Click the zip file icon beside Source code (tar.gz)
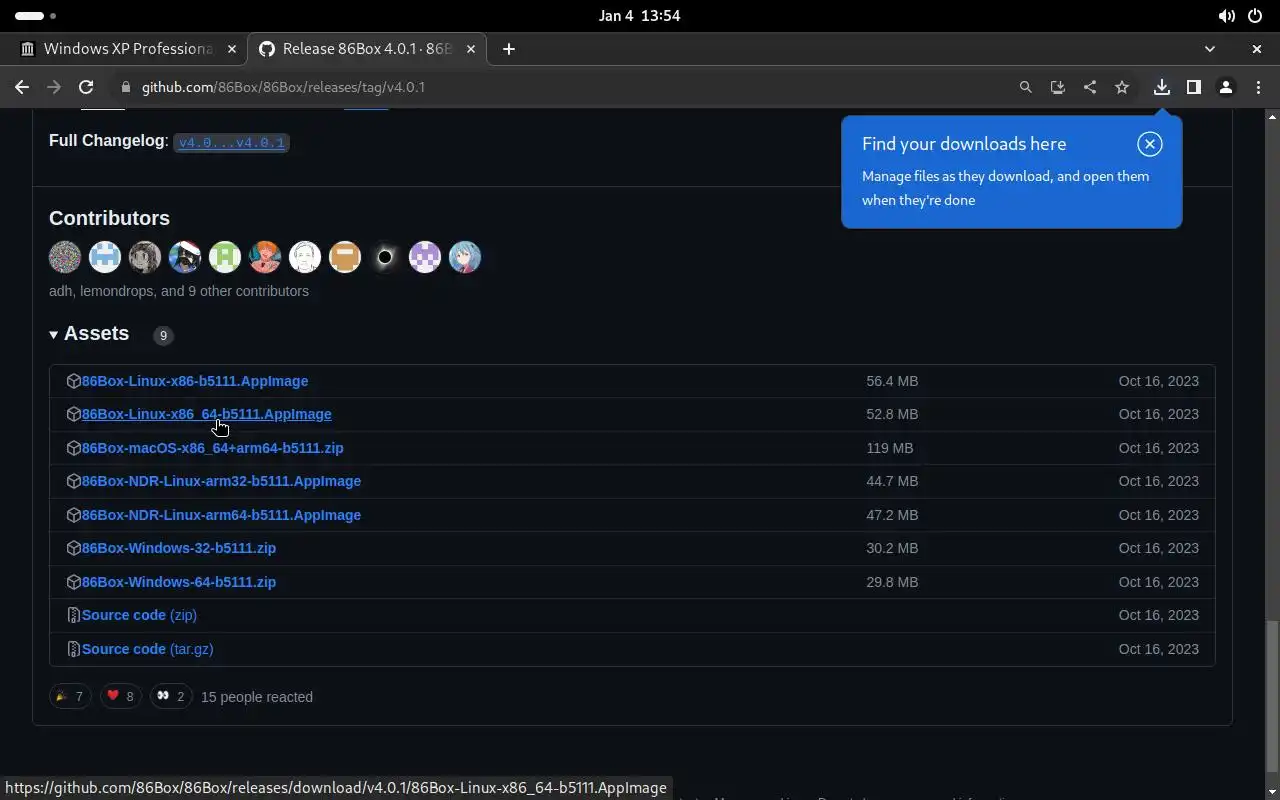 click(x=73, y=649)
